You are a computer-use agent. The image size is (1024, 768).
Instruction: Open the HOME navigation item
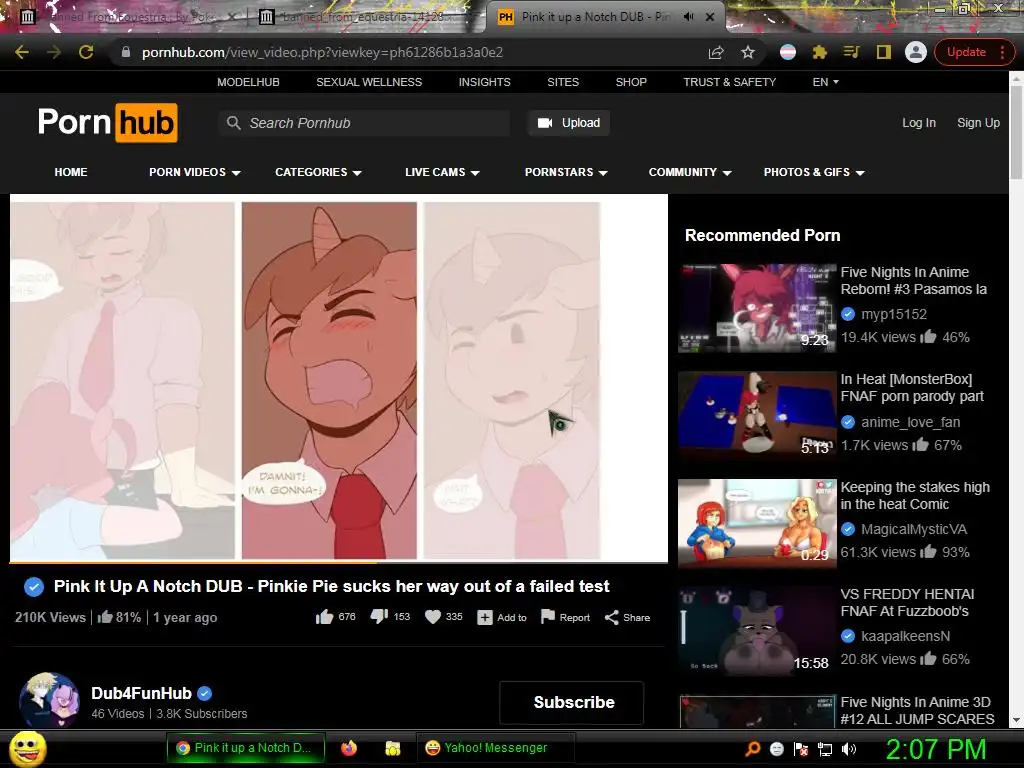(x=71, y=172)
